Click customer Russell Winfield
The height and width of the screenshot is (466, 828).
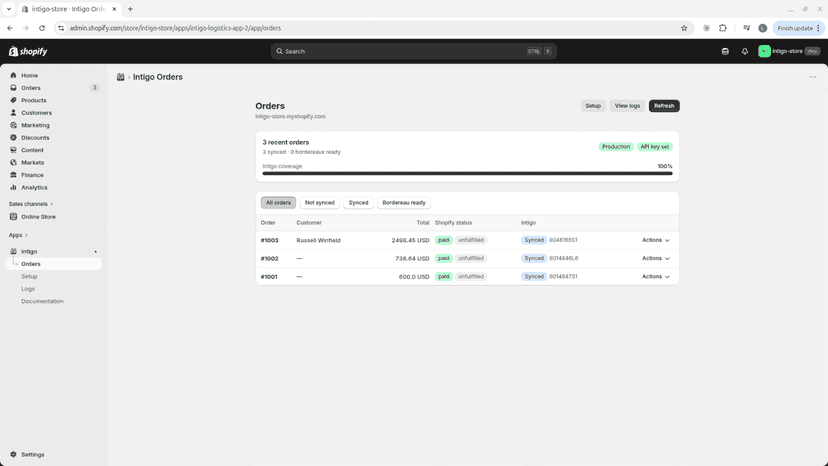click(318, 240)
